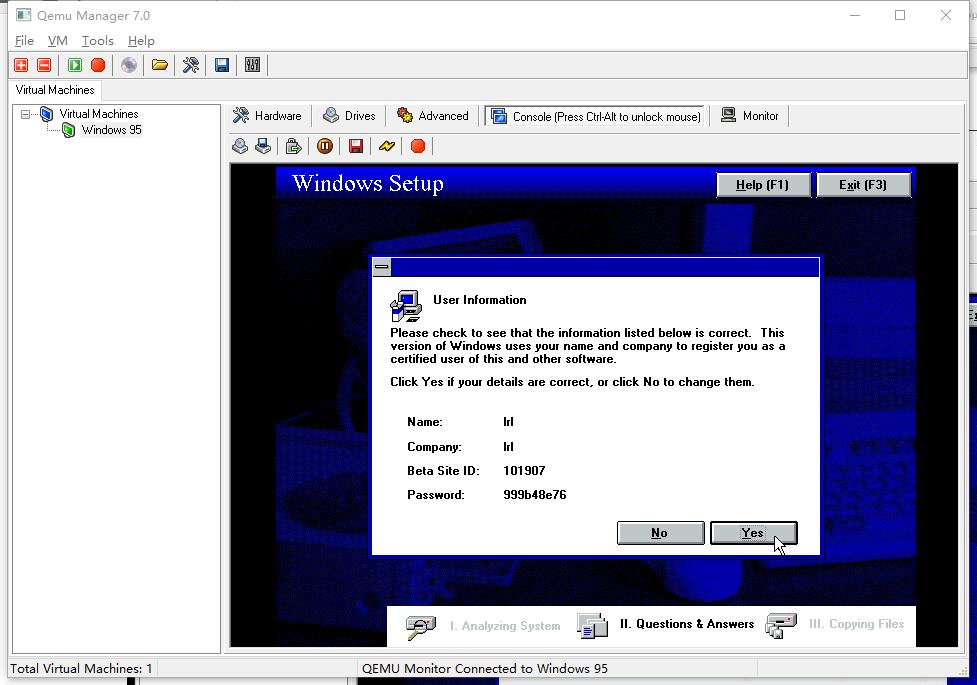Click the mixer sliders icon in main toolbar
977x685 pixels.
(x=252, y=65)
